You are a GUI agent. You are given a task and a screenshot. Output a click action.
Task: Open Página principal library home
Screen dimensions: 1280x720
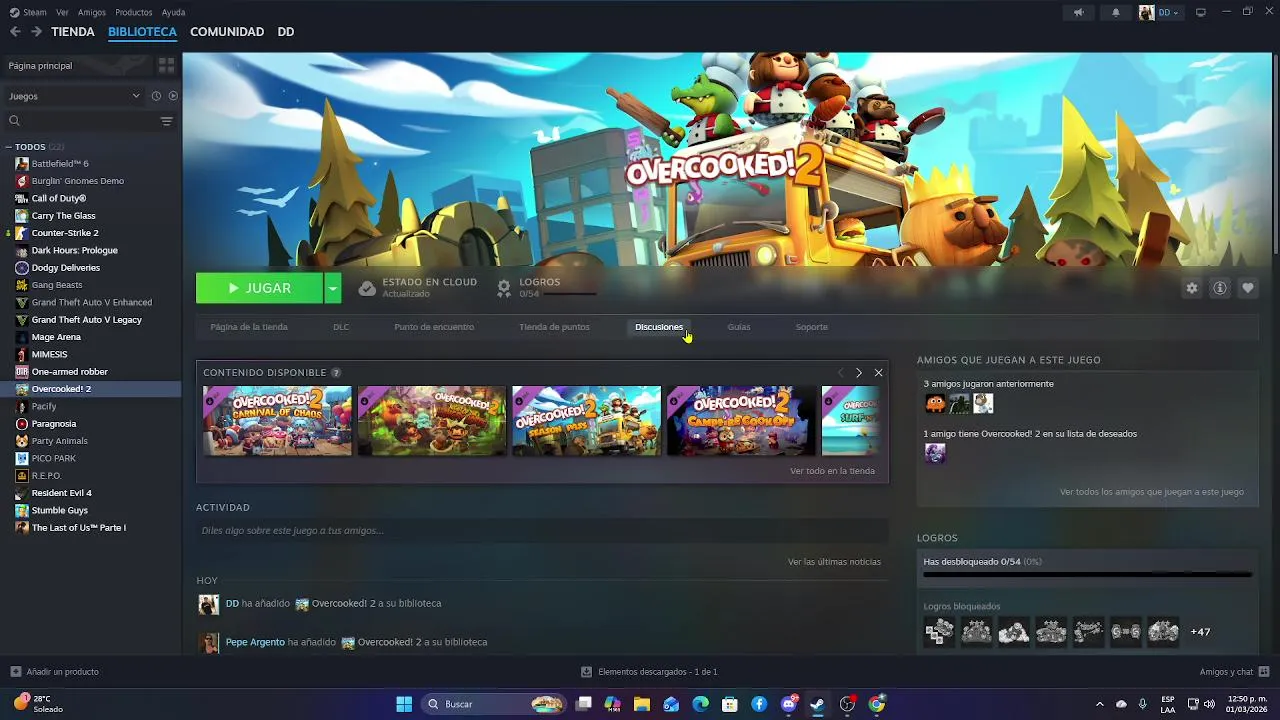(x=77, y=65)
